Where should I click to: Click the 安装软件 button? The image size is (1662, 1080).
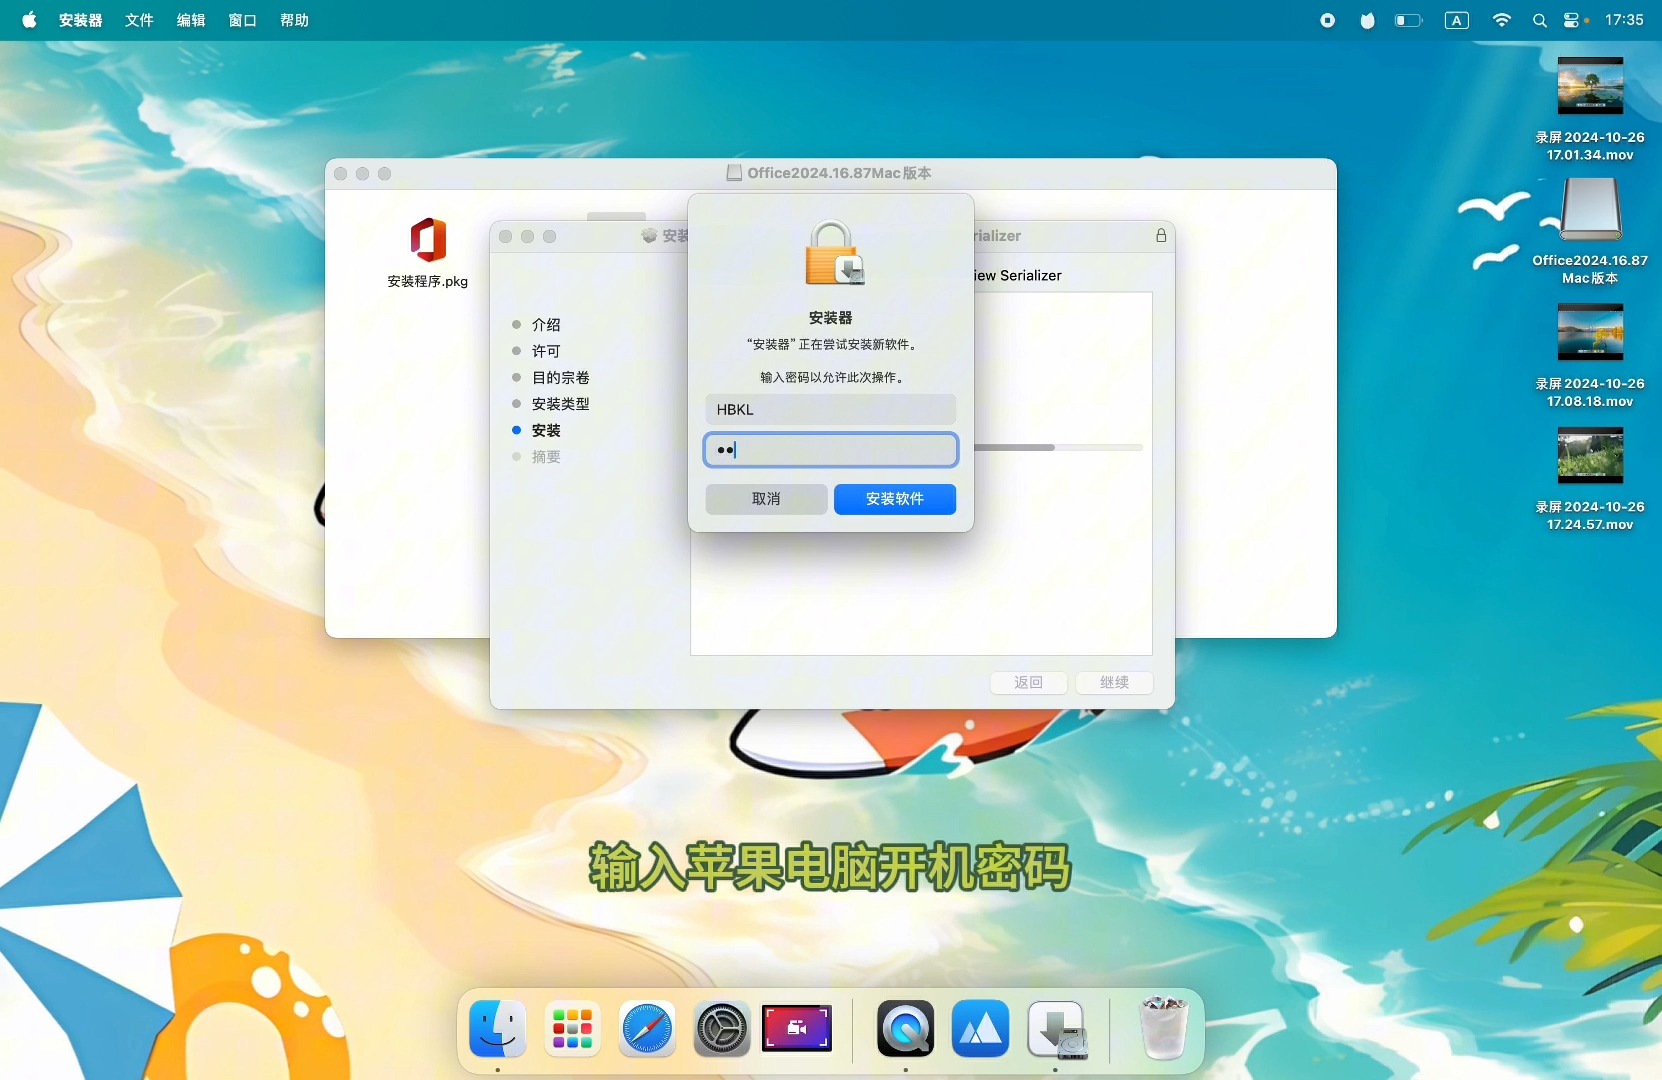coord(895,499)
